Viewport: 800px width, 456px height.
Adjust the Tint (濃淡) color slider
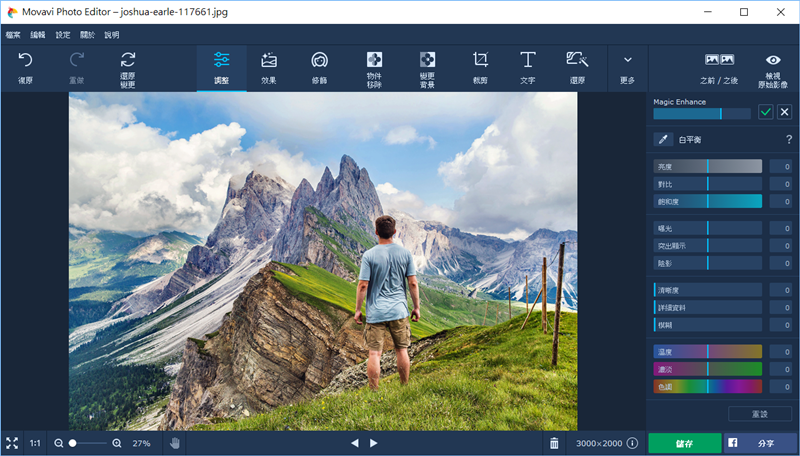click(708, 369)
